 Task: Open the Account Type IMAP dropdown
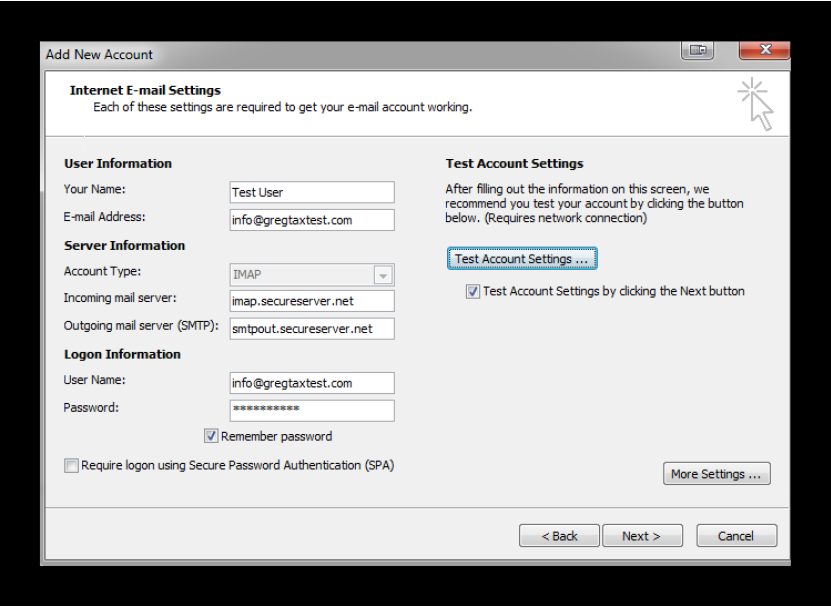click(312, 275)
